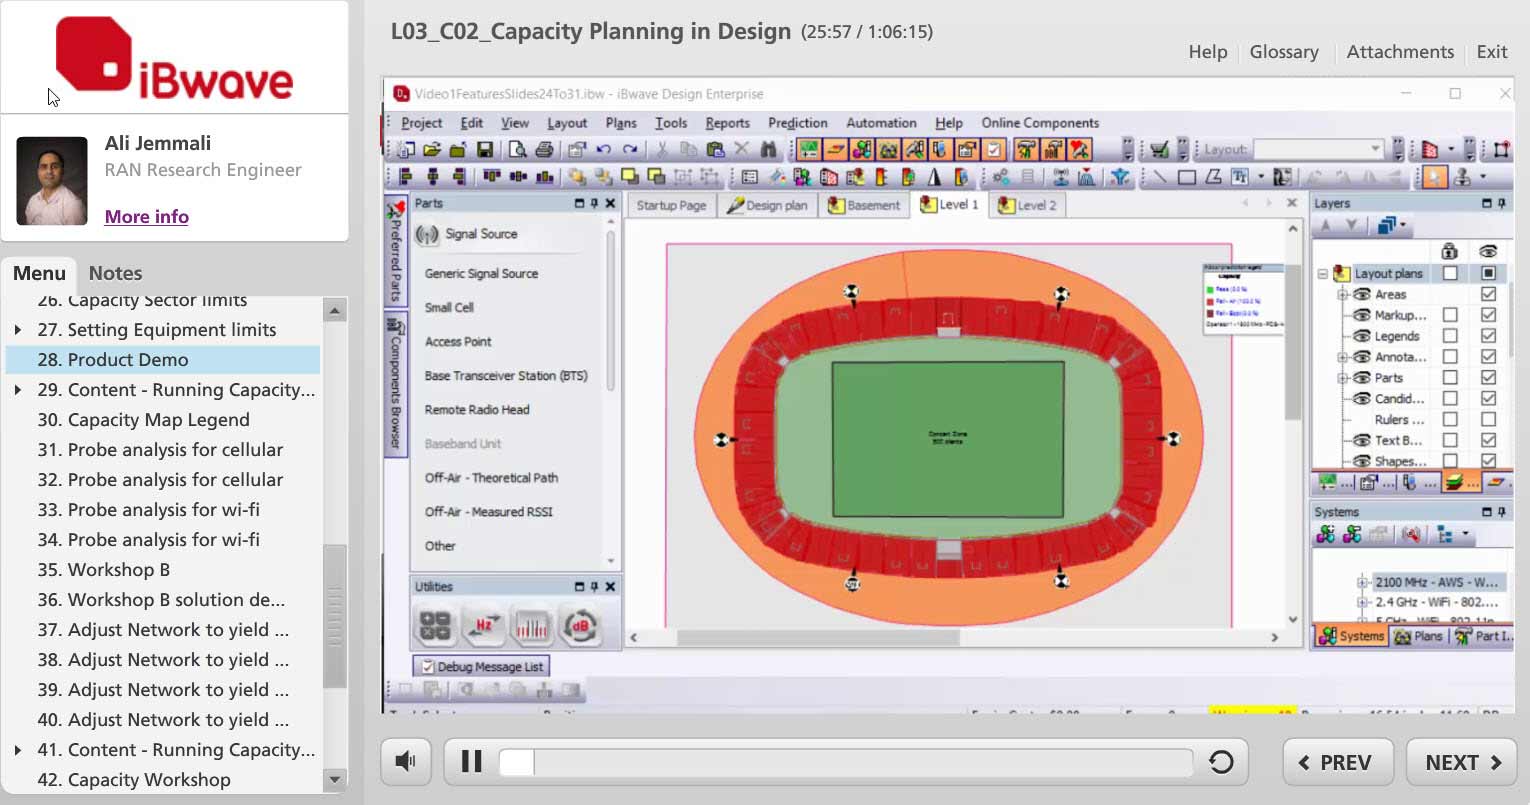Toggle visibility checkbox for the Areas layer
The image size is (1530, 805).
pos(1489,294)
